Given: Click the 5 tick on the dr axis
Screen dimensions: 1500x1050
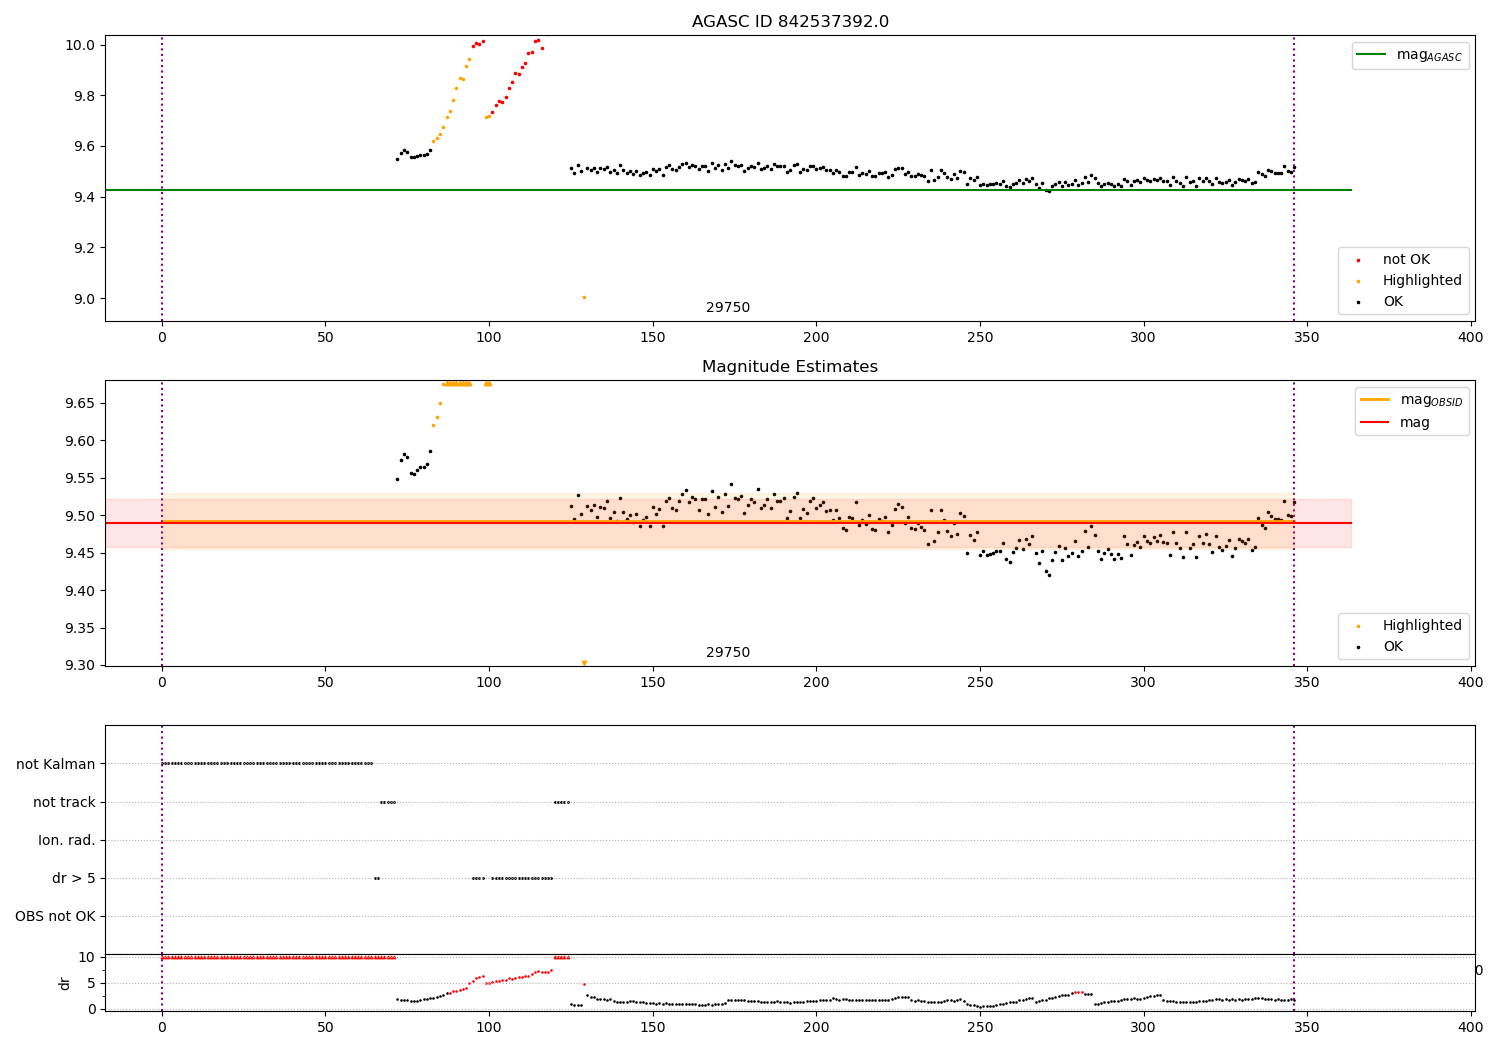Looking at the screenshot, I should 91,983.
